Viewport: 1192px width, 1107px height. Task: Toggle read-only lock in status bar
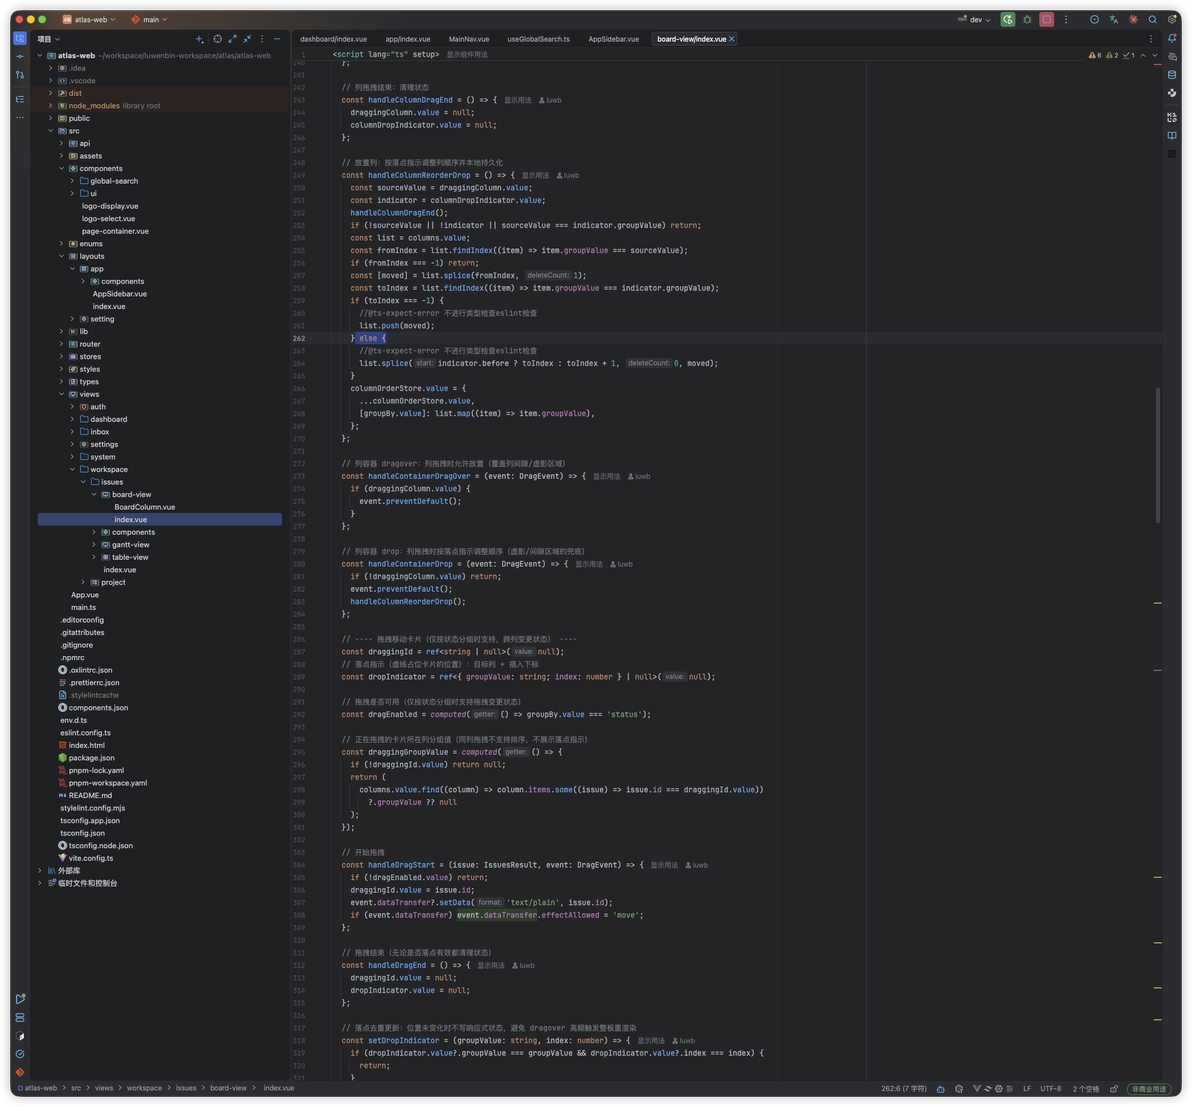(1114, 1089)
